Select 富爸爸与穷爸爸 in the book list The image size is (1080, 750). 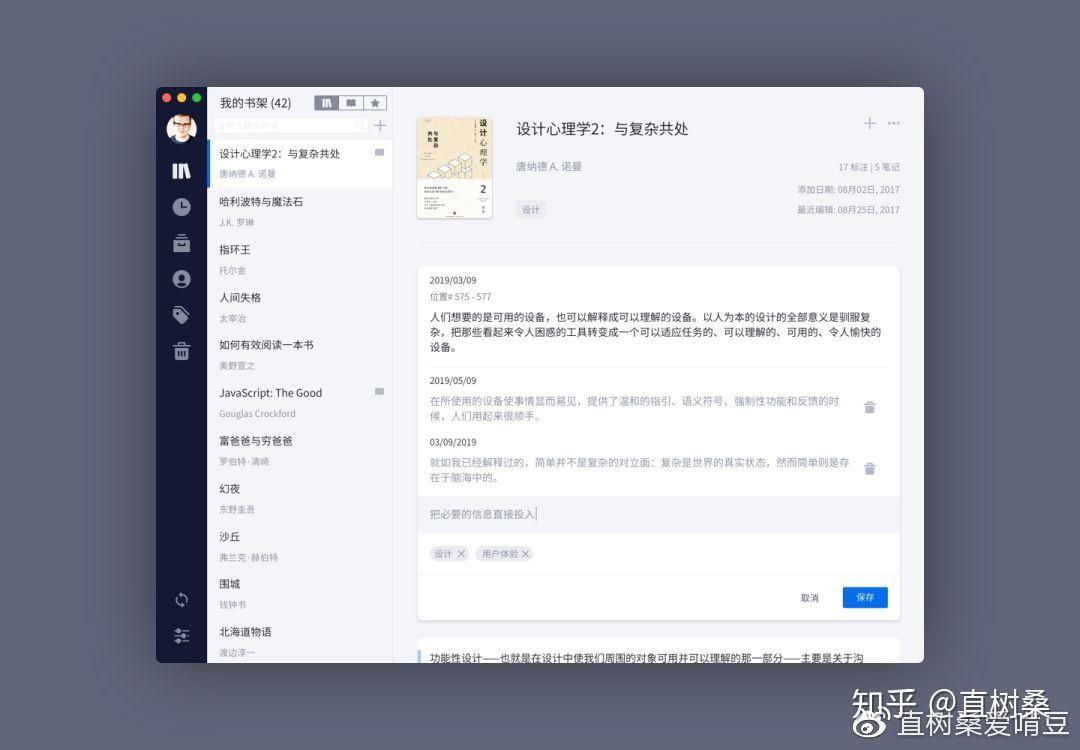pos(300,450)
